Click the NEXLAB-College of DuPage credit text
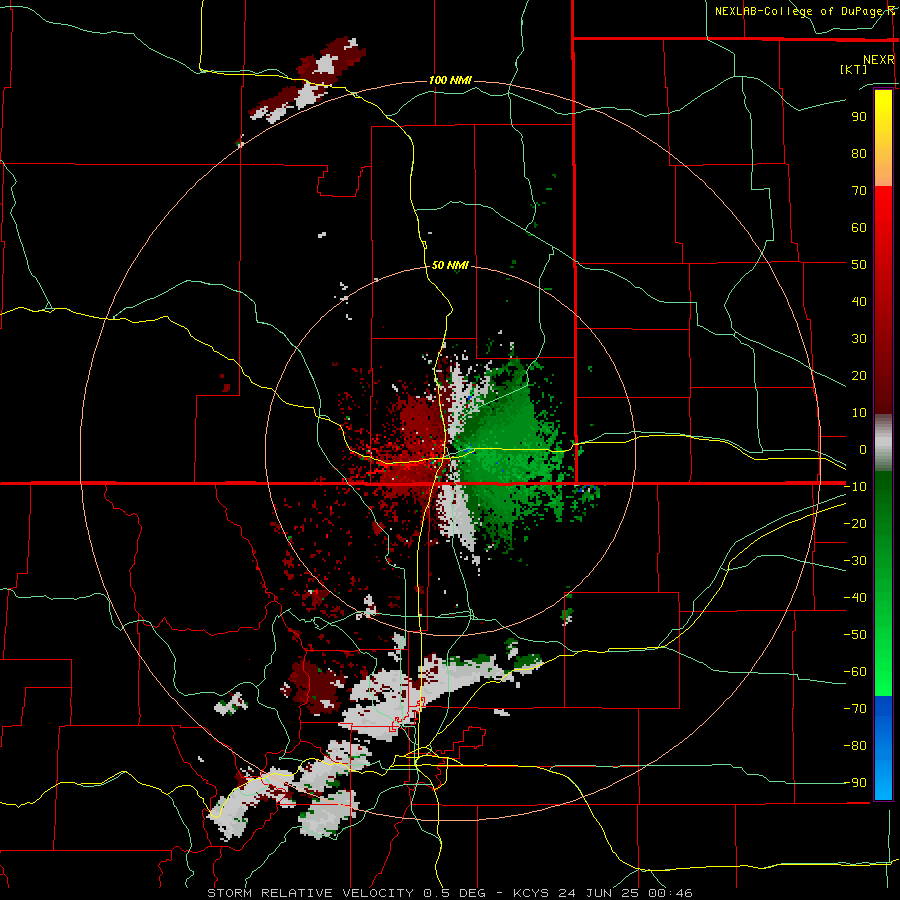900x900 pixels. (805, 11)
